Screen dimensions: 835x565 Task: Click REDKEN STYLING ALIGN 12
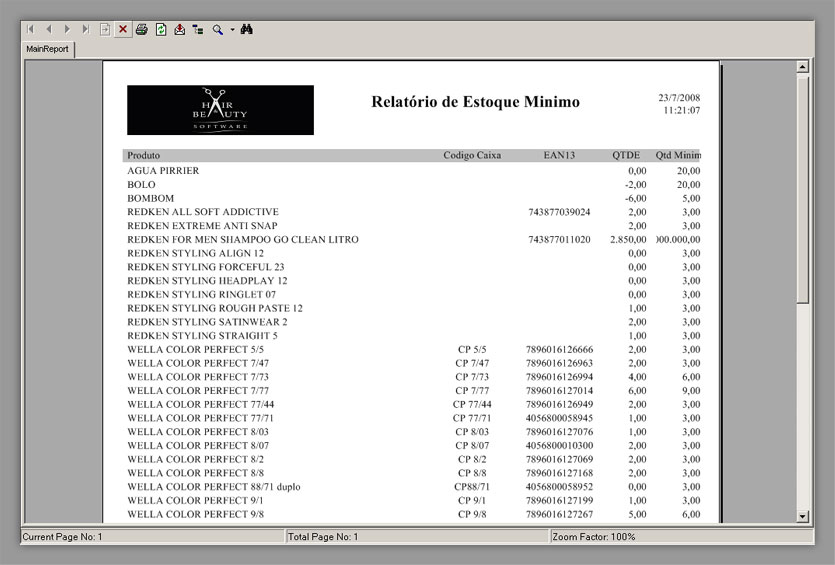point(195,253)
